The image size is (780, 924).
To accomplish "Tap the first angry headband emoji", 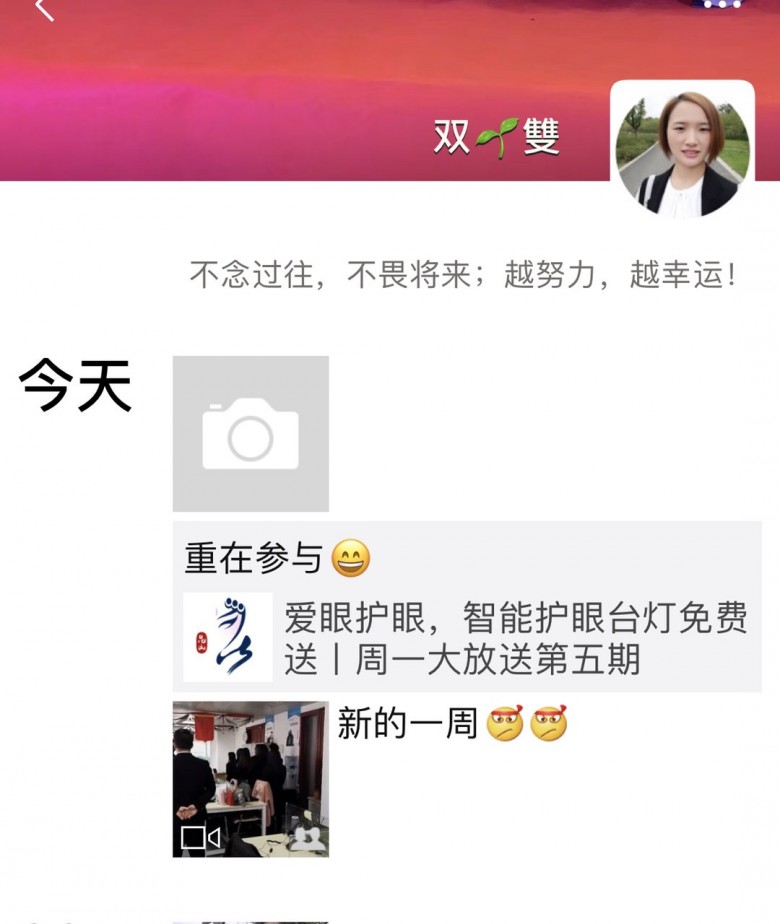I will point(504,722).
